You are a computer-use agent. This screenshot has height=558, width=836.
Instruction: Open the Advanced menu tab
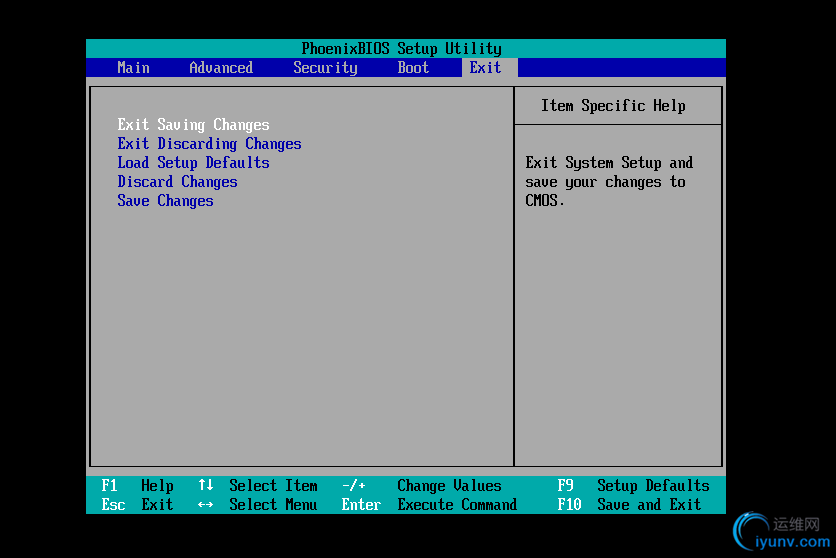click(x=221, y=68)
